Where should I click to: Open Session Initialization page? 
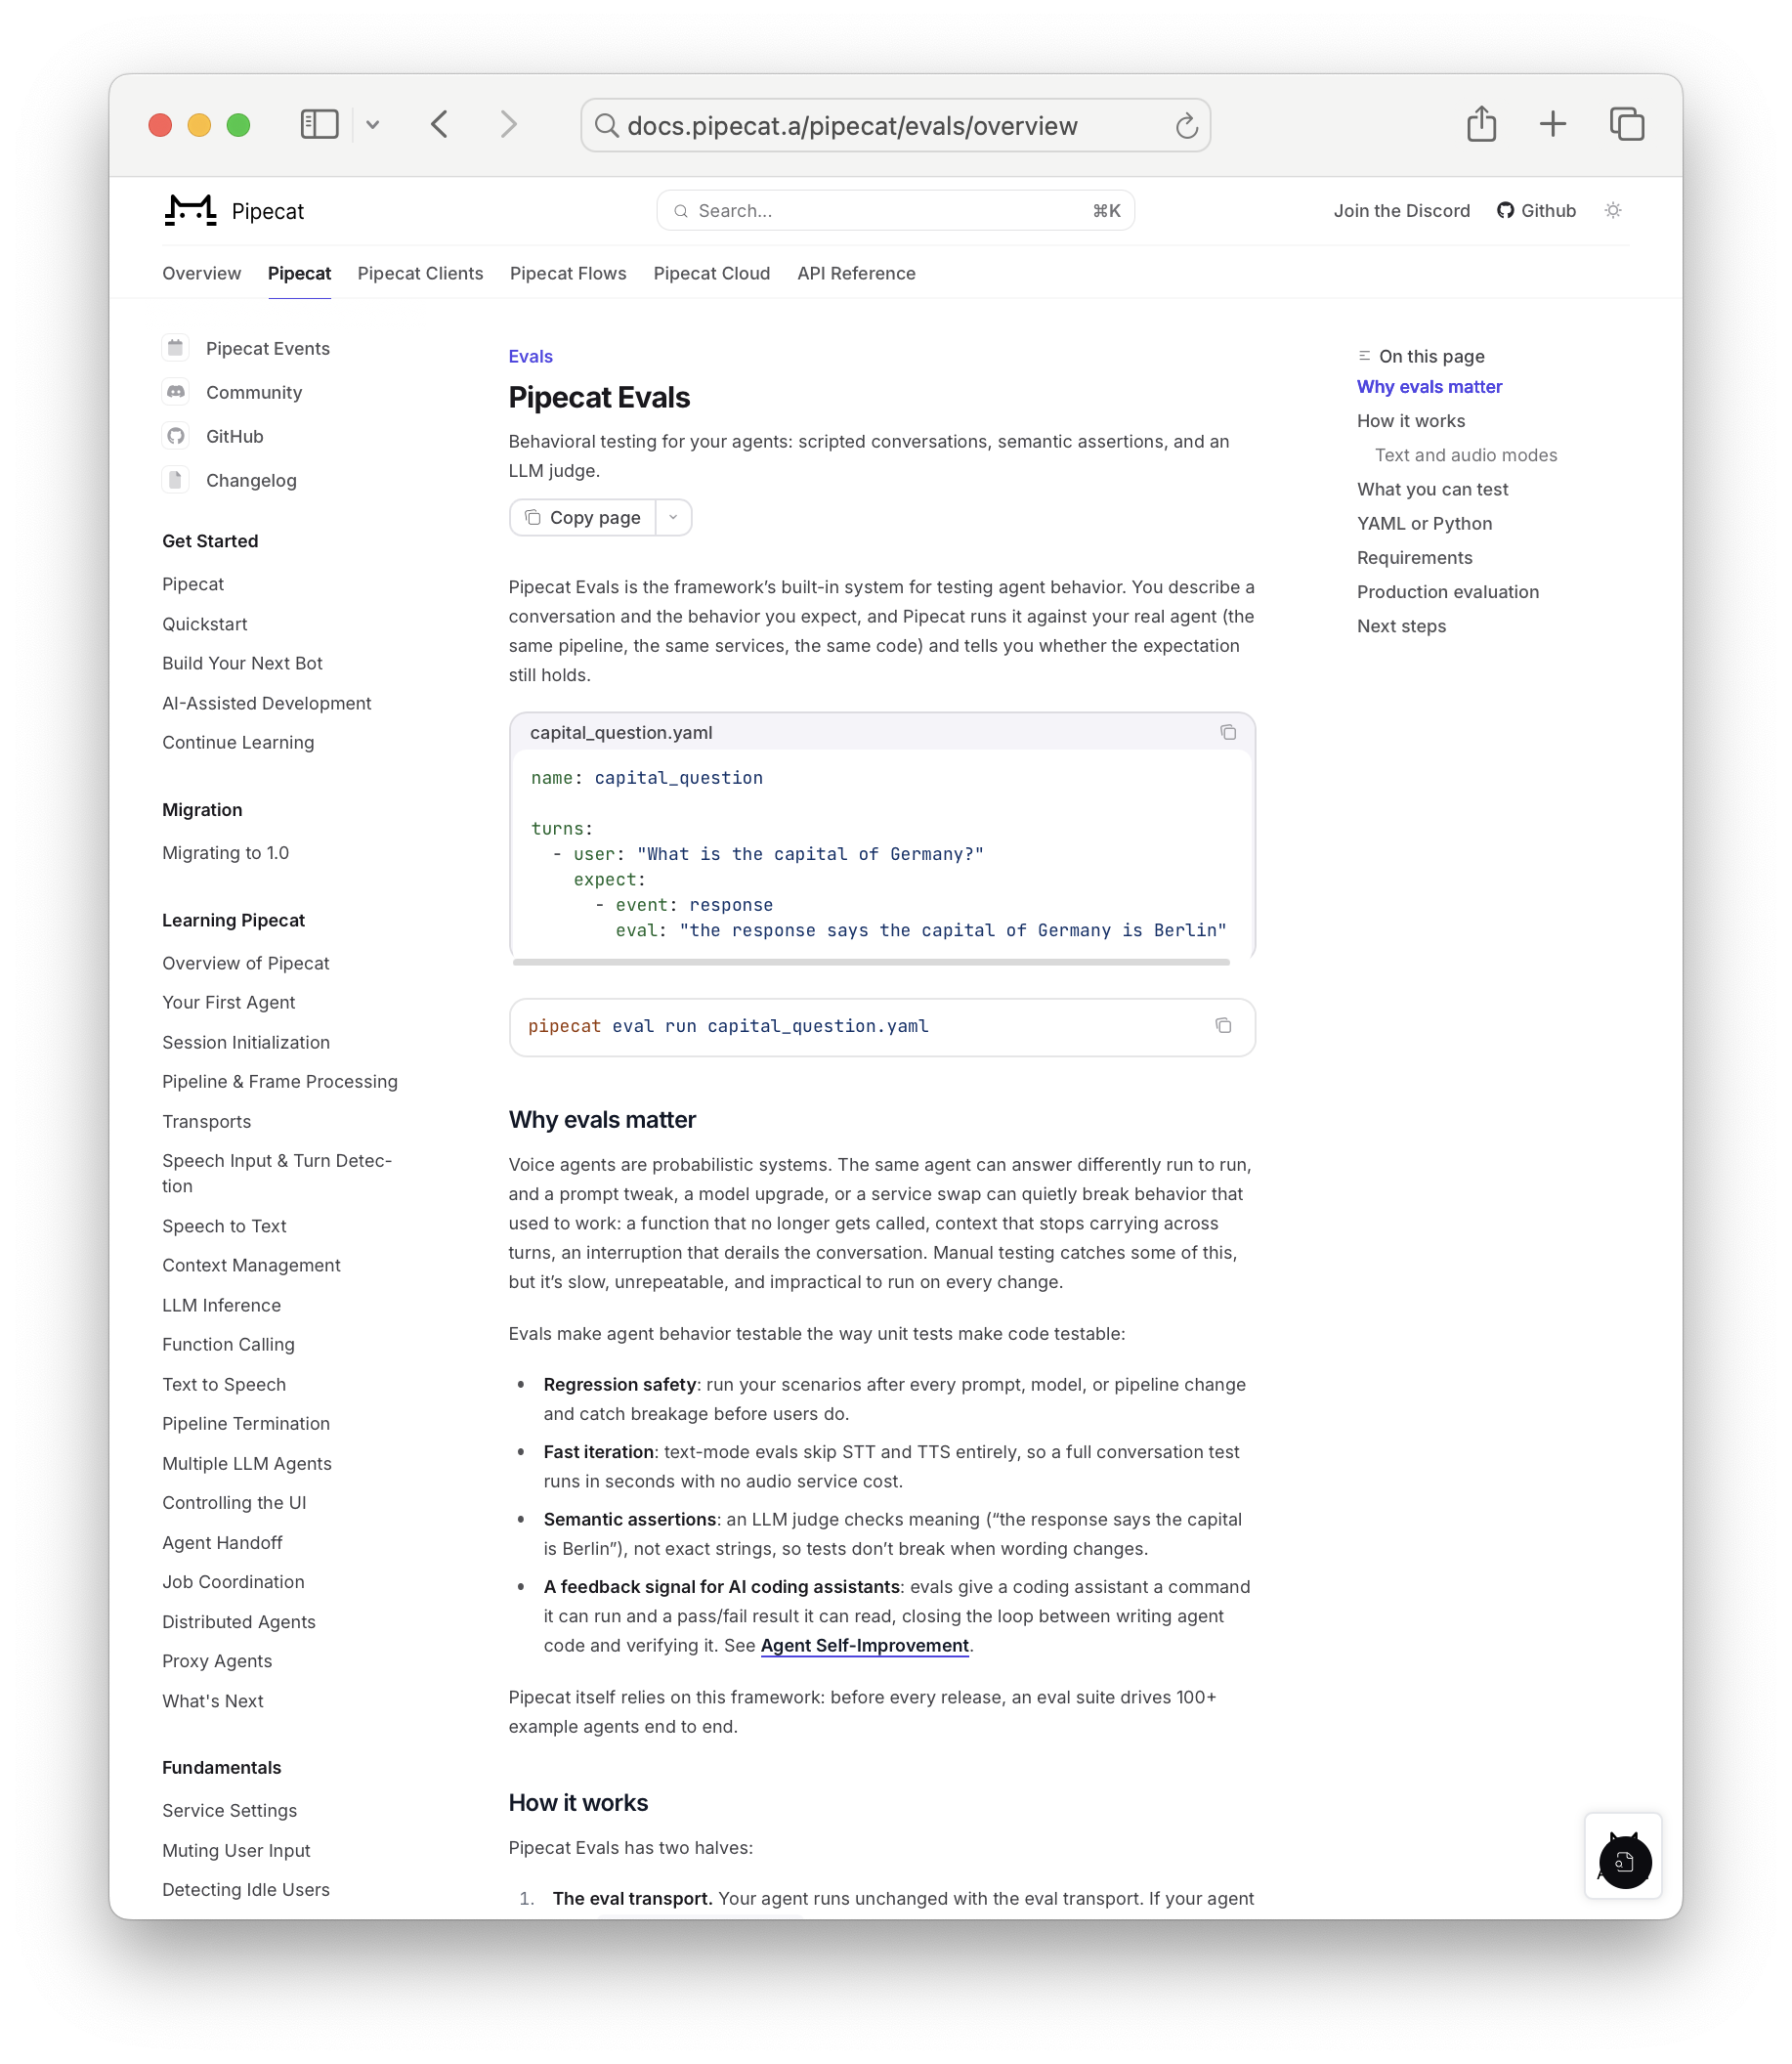tap(245, 1041)
